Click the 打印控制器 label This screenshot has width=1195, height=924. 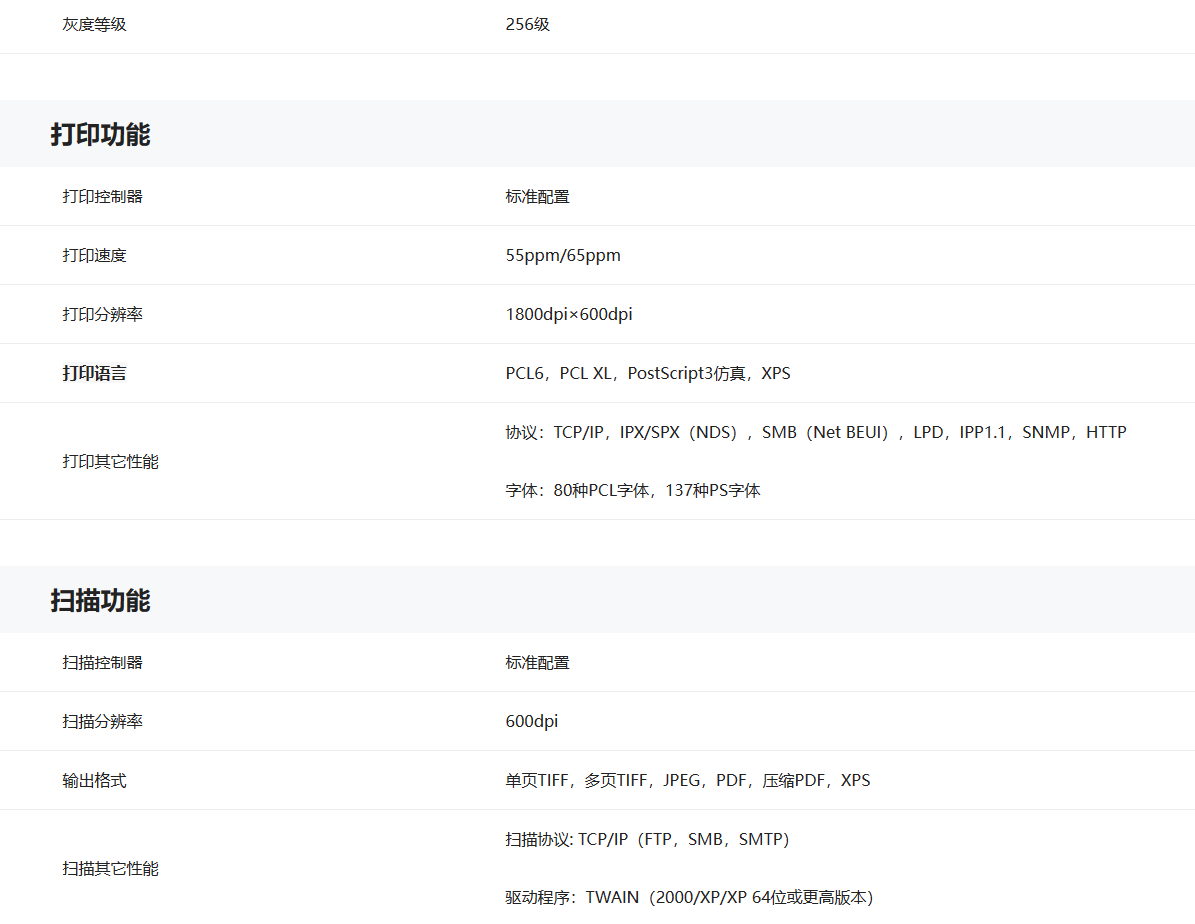pyautogui.click(x=102, y=197)
